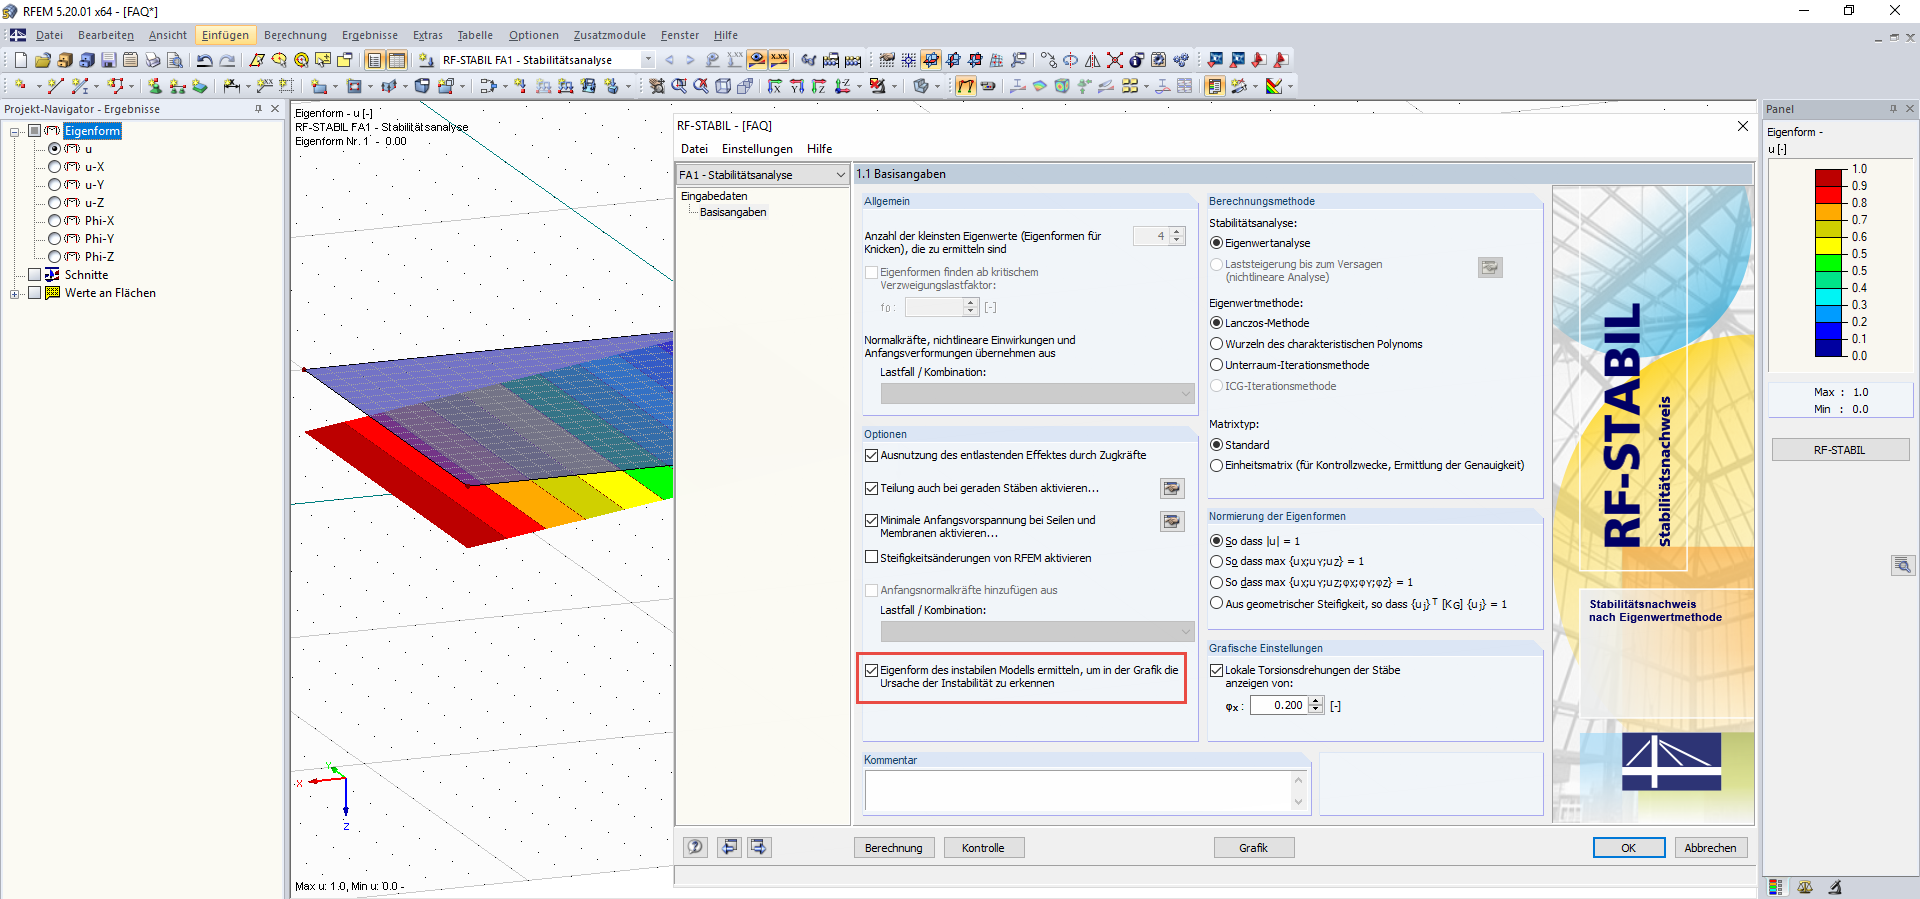Expand Werte an Flächen tree node

15,293
